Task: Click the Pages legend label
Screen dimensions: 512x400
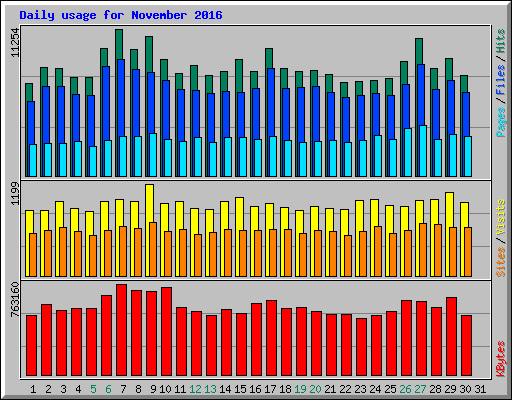Action: tap(500, 122)
